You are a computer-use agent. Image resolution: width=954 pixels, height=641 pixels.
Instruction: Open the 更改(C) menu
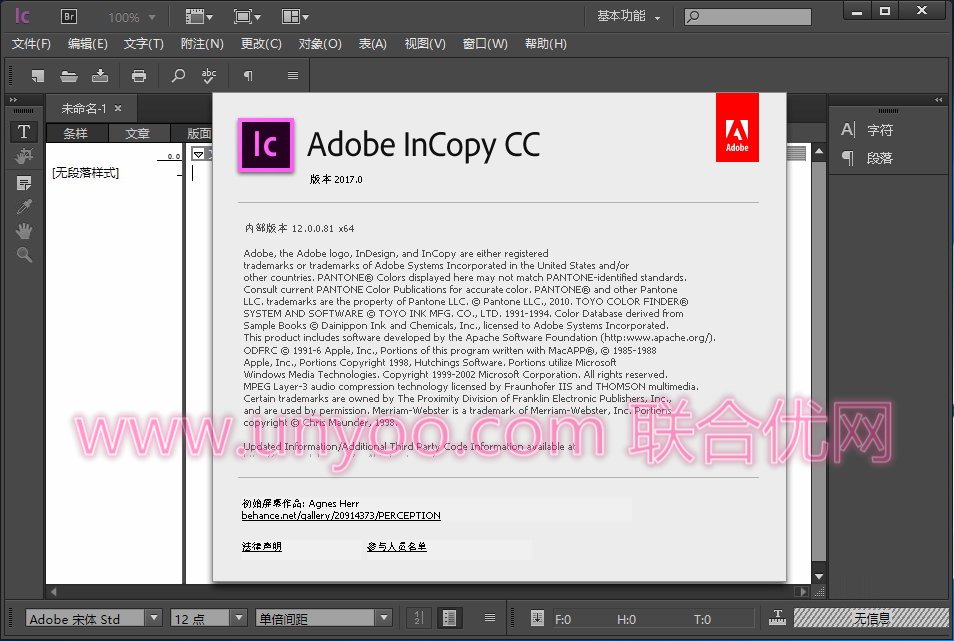tap(261, 44)
